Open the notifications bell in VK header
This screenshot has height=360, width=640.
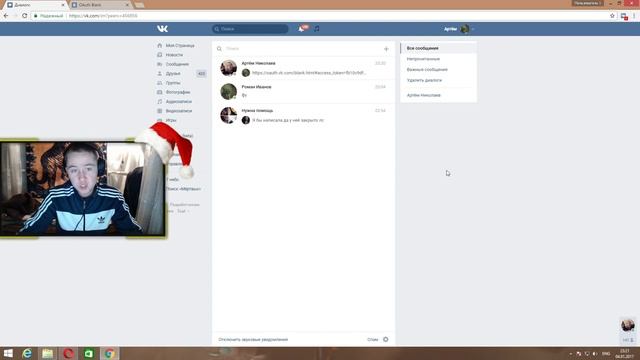(x=301, y=29)
